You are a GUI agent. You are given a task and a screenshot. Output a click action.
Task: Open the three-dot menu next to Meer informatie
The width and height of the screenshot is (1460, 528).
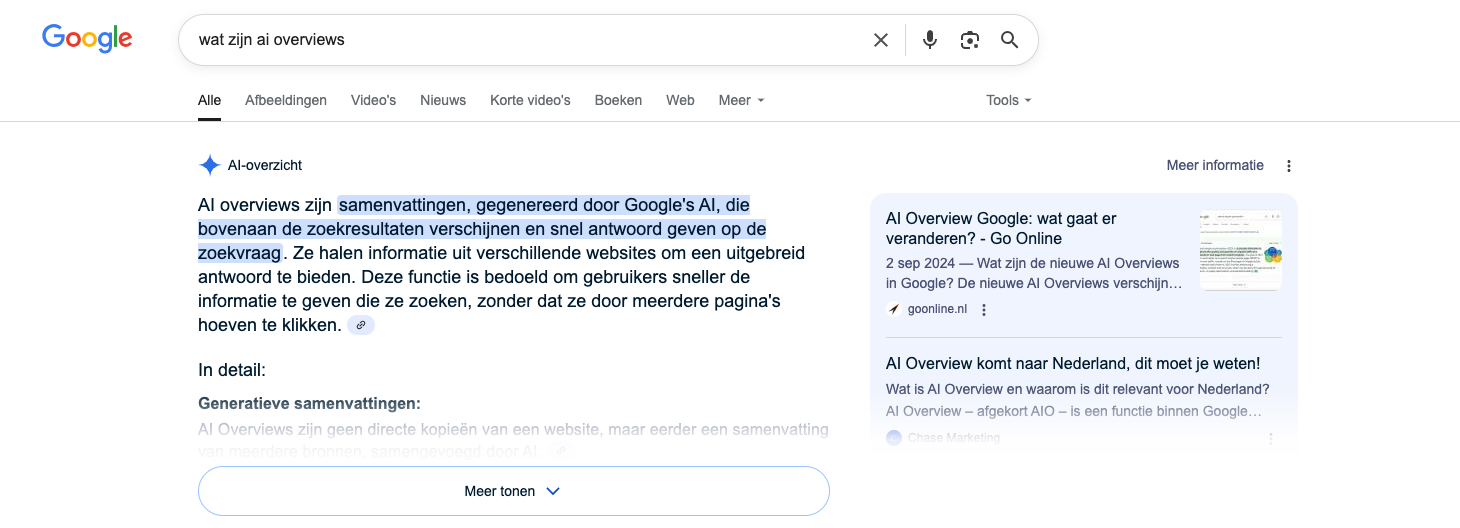(1289, 166)
